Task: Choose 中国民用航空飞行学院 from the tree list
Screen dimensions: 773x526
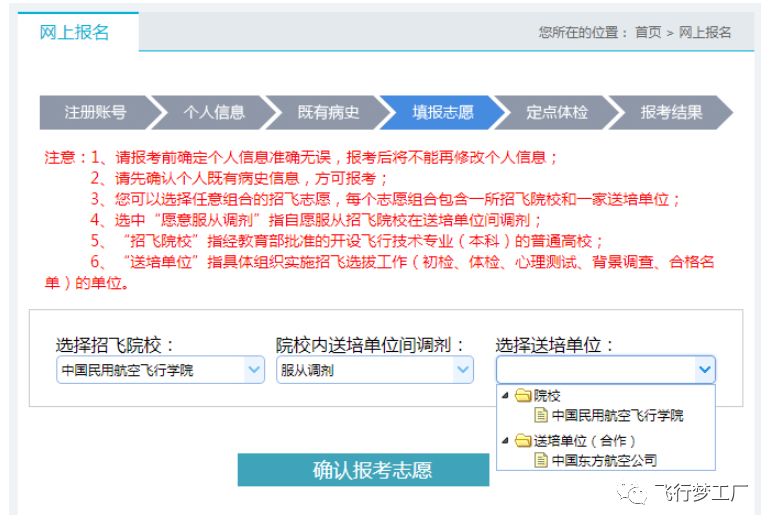Action: coord(617,416)
